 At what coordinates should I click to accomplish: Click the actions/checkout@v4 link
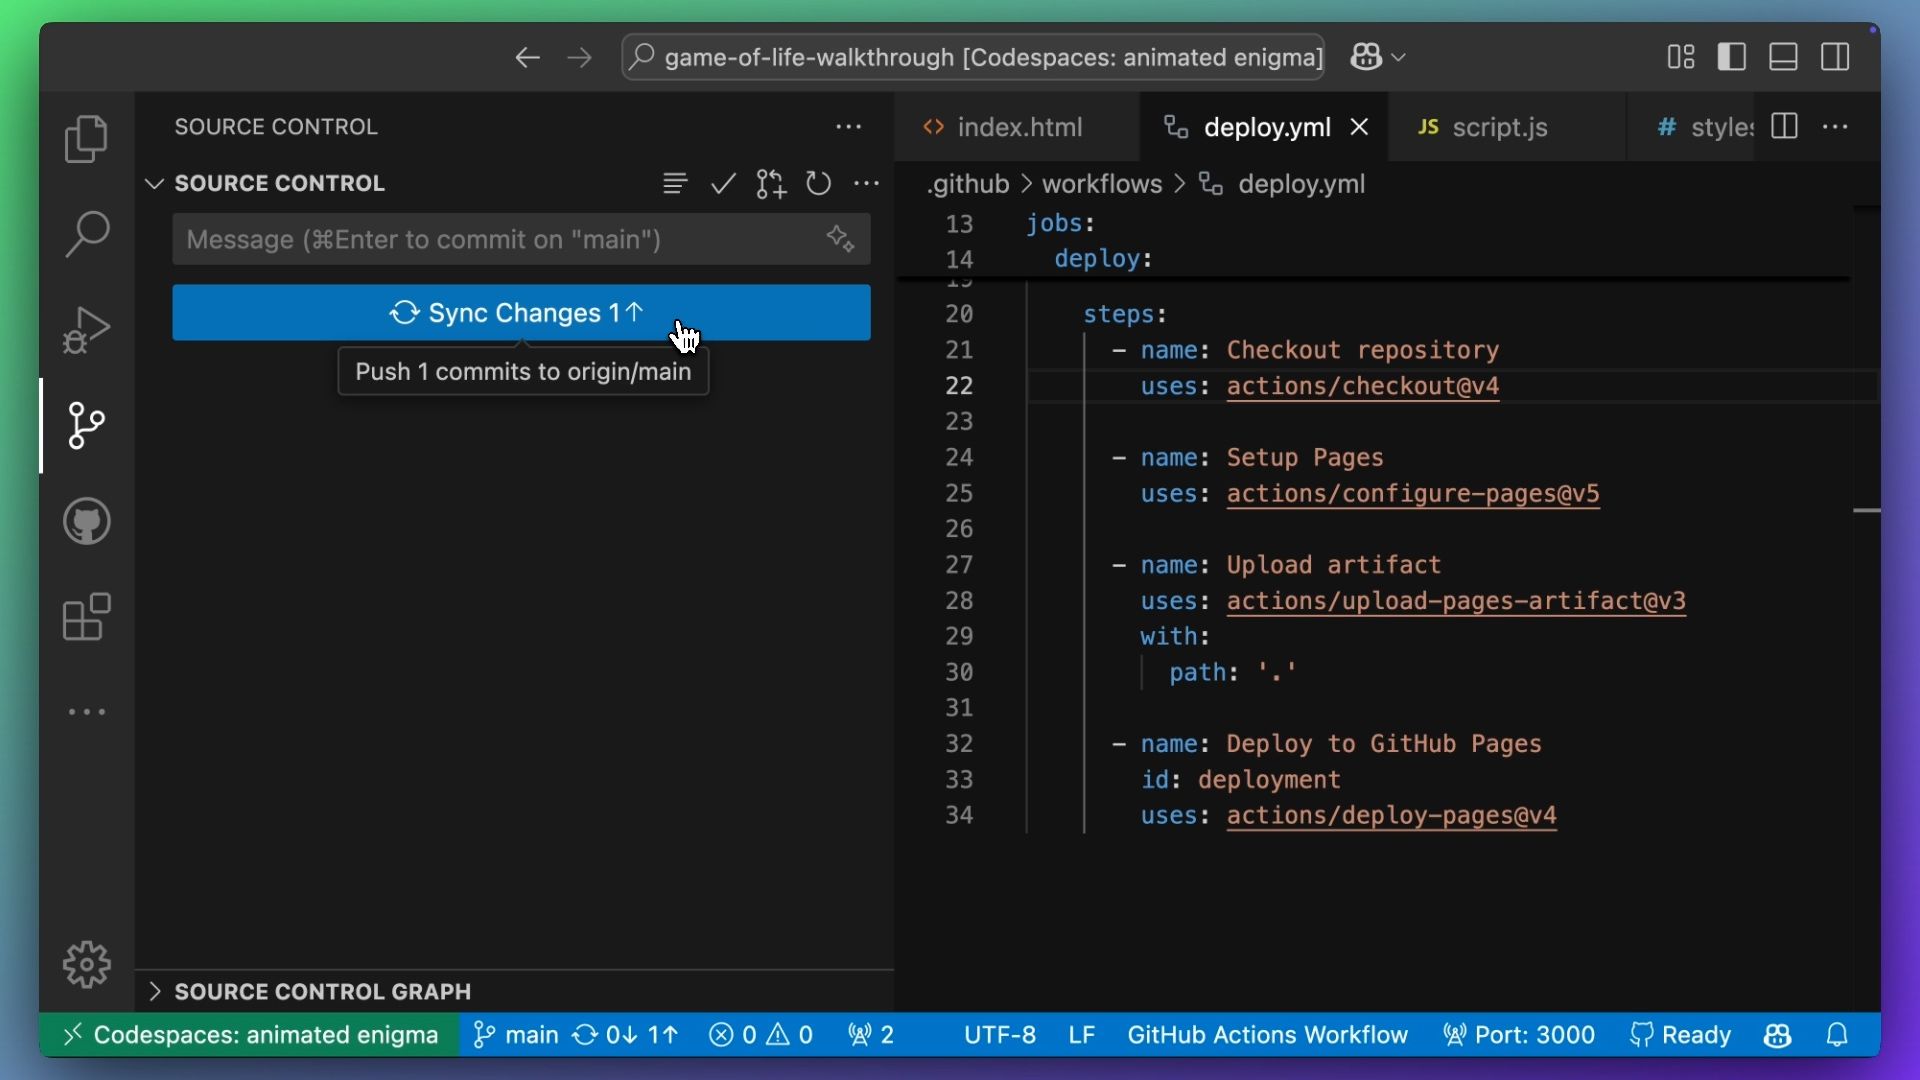tap(1362, 386)
